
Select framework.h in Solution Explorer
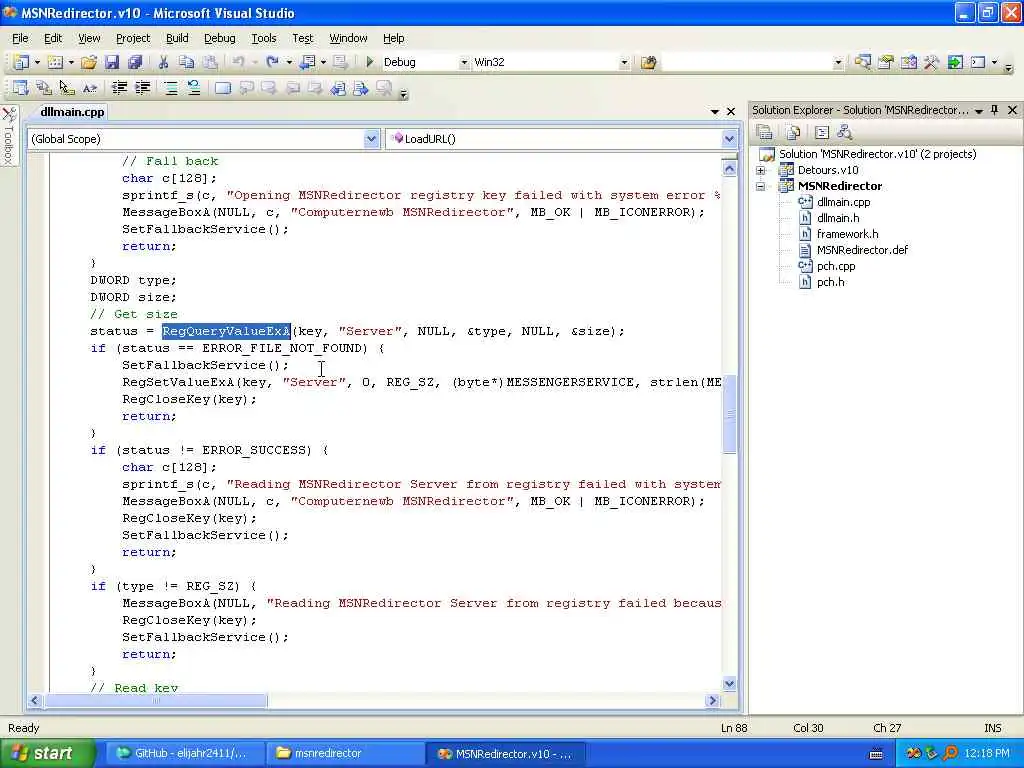(x=847, y=234)
